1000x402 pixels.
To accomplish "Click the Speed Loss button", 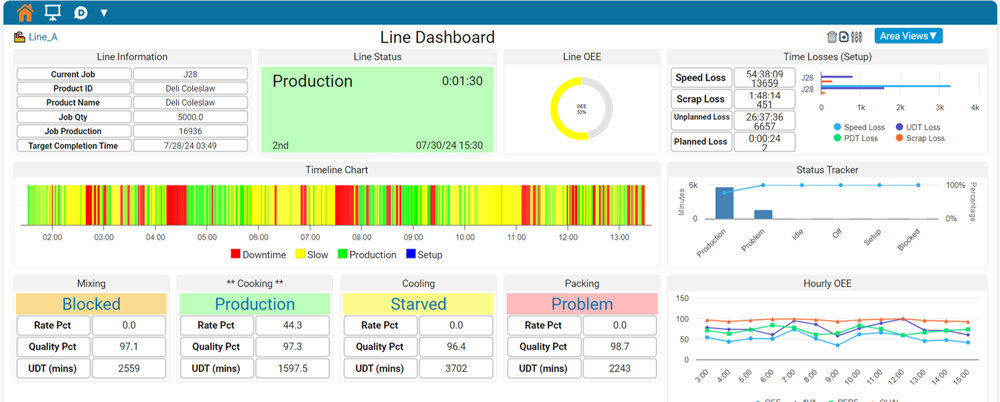I will click(x=701, y=78).
